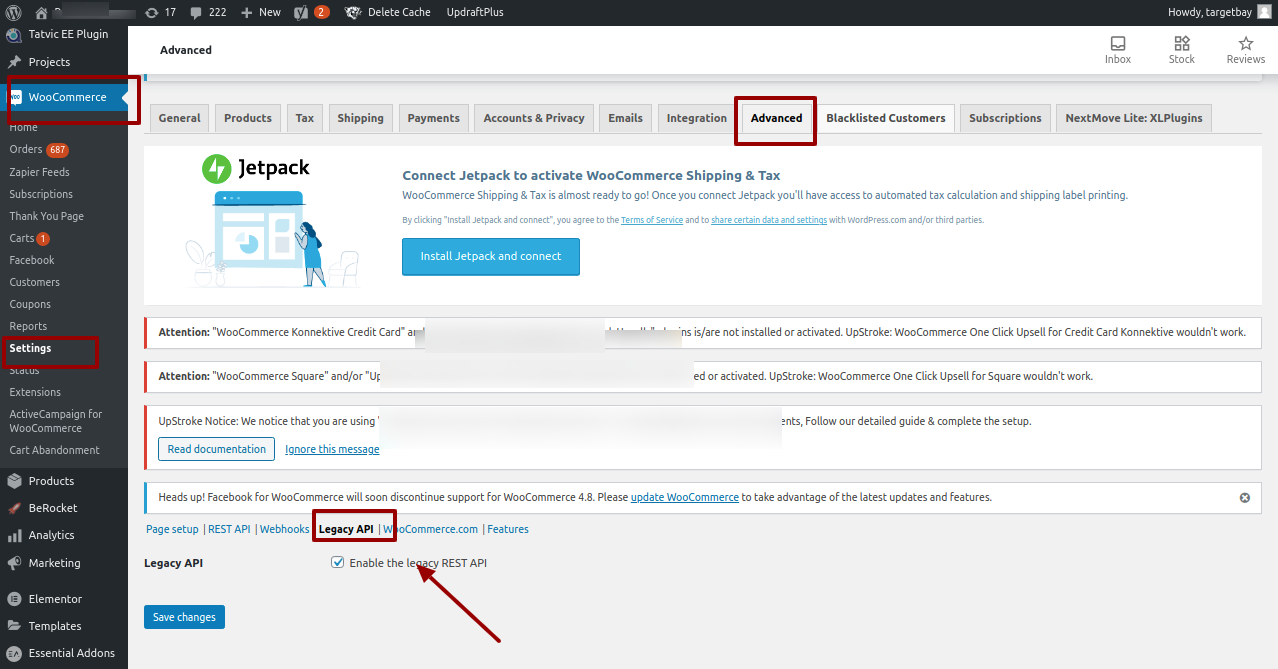Toggle Enable the legacy REST API checkbox
The image size is (1278, 669).
click(338, 563)
